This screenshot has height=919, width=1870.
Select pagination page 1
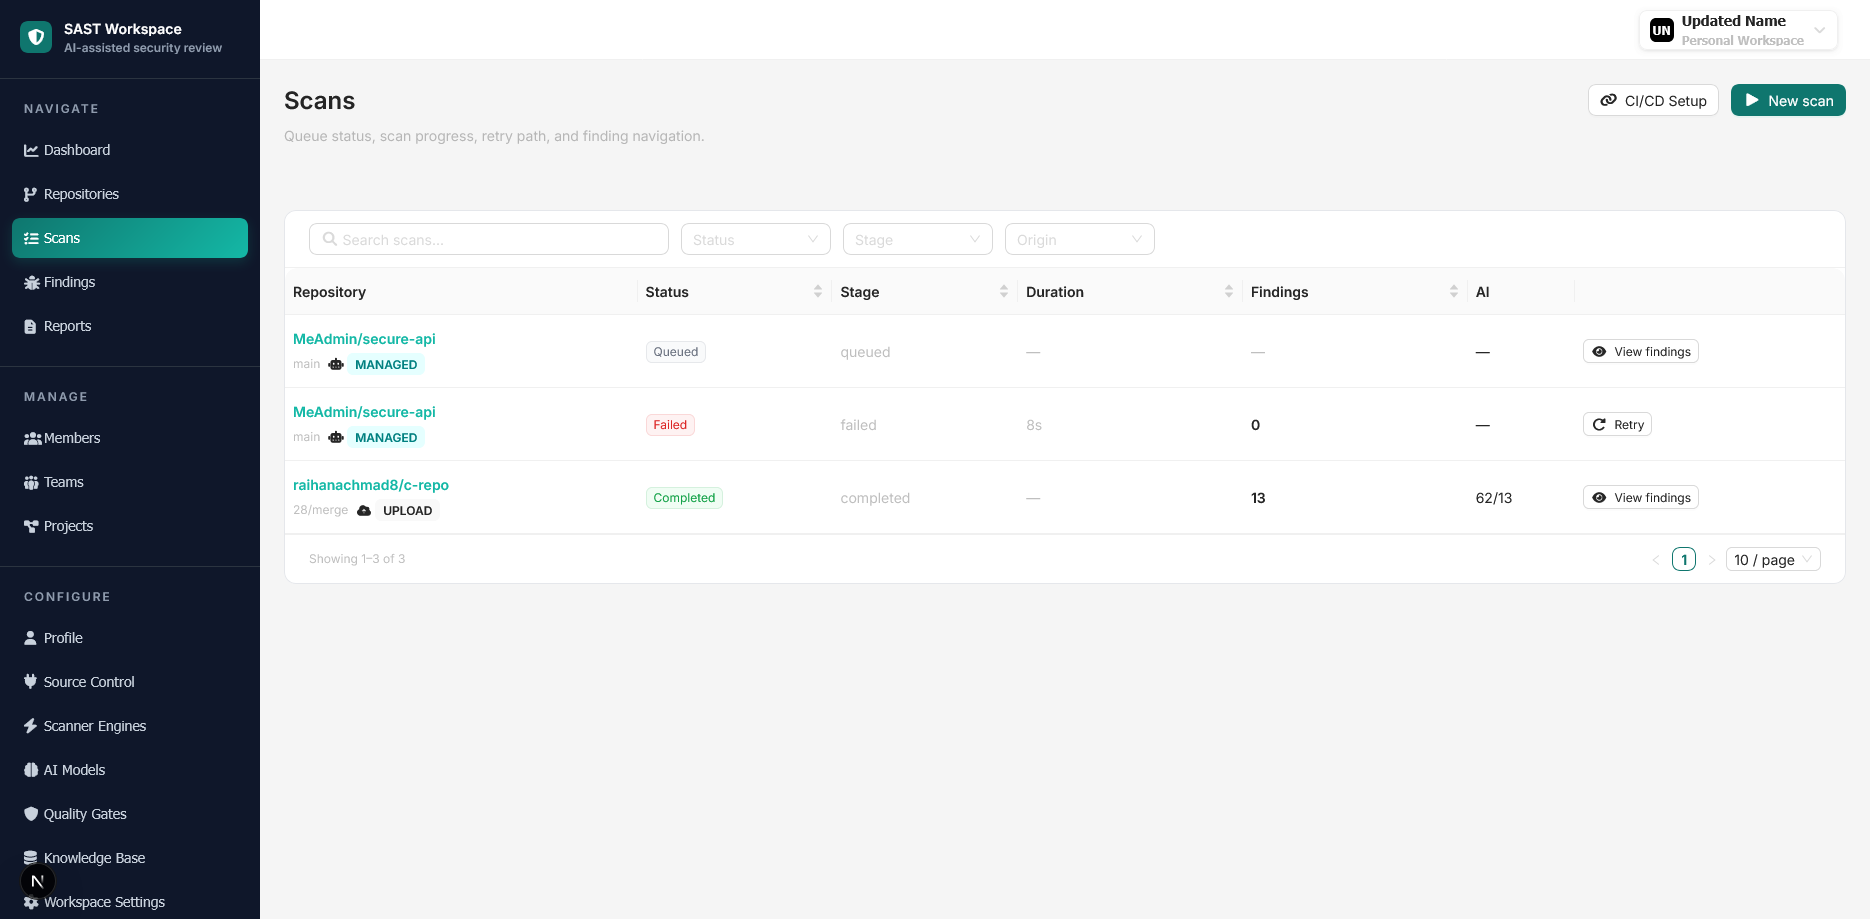tap(1684, 559)
